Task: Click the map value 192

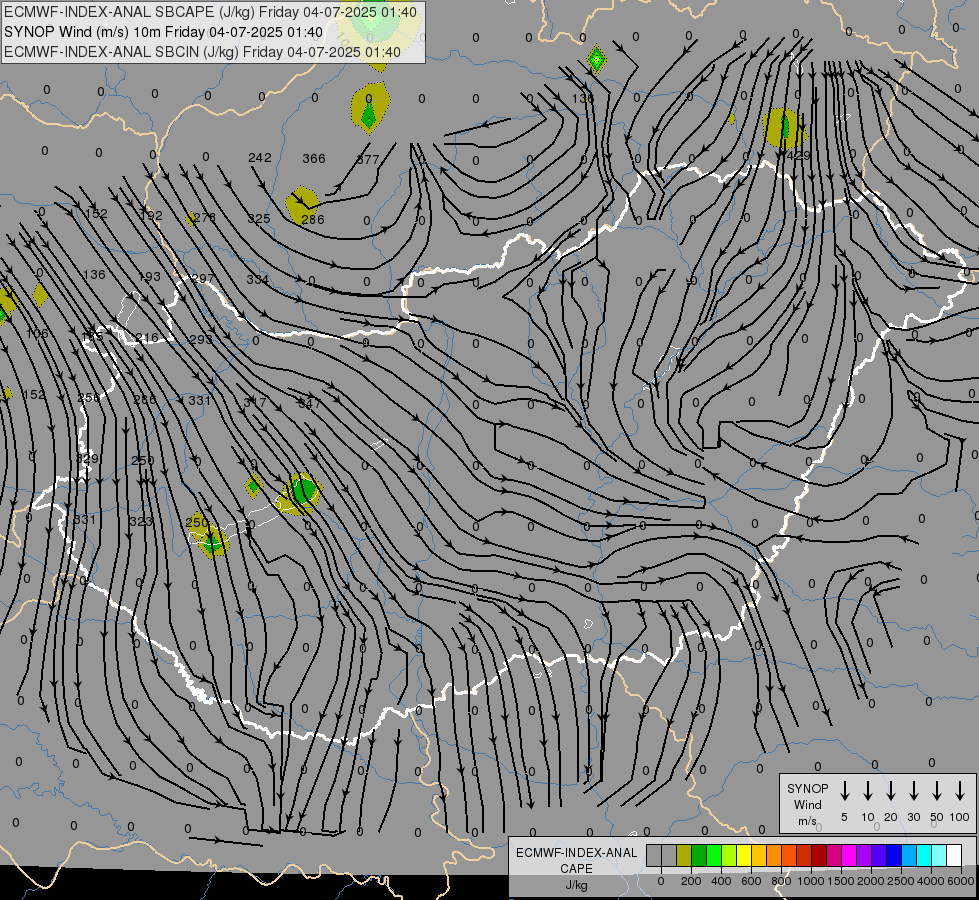Action: click(x=151, y=215)
